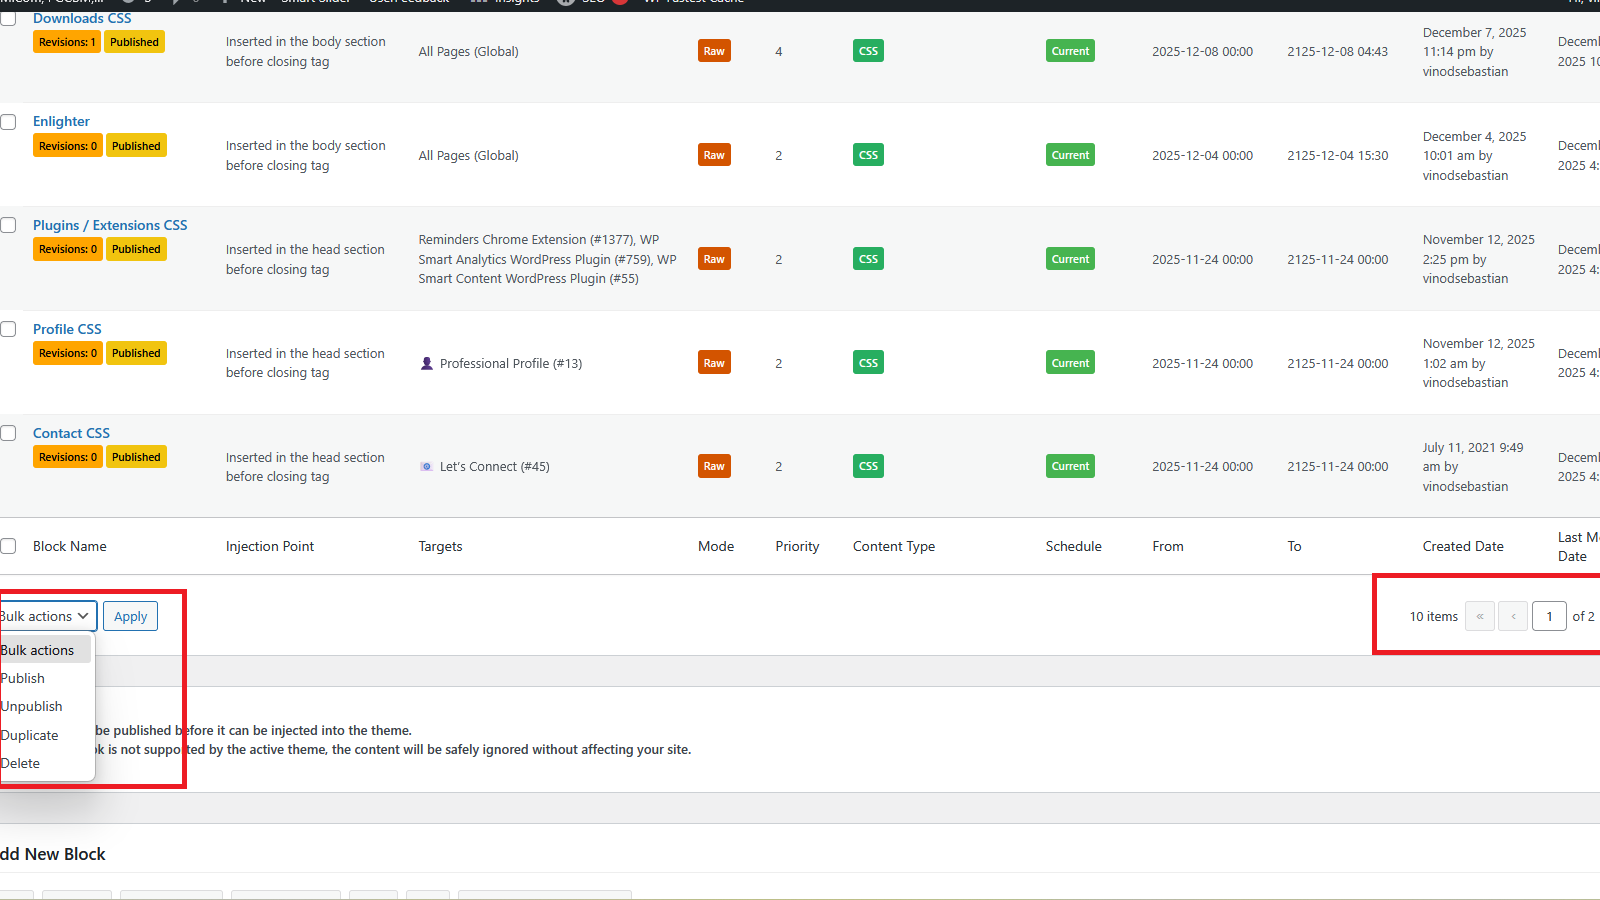Select the Plugins / Extensions CSS checkbox
The height and width of the screenshot is (900, 1600).
tap(9, 225)
